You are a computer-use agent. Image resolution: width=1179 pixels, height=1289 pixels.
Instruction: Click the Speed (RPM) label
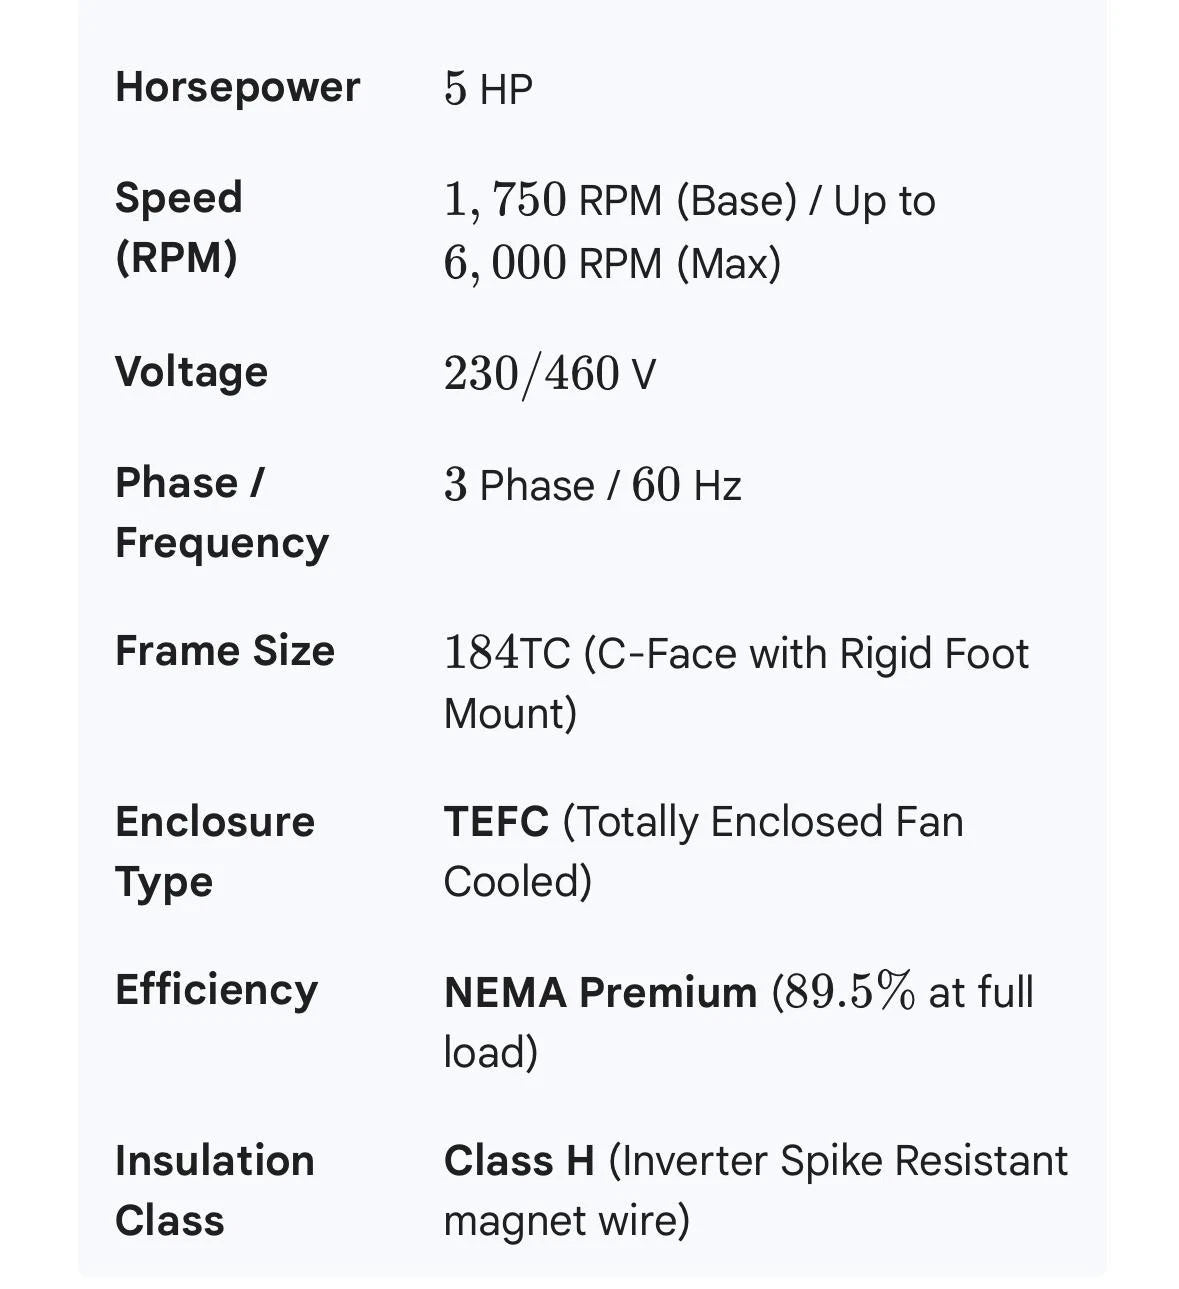pyautogui.click(x=179, y=227)
